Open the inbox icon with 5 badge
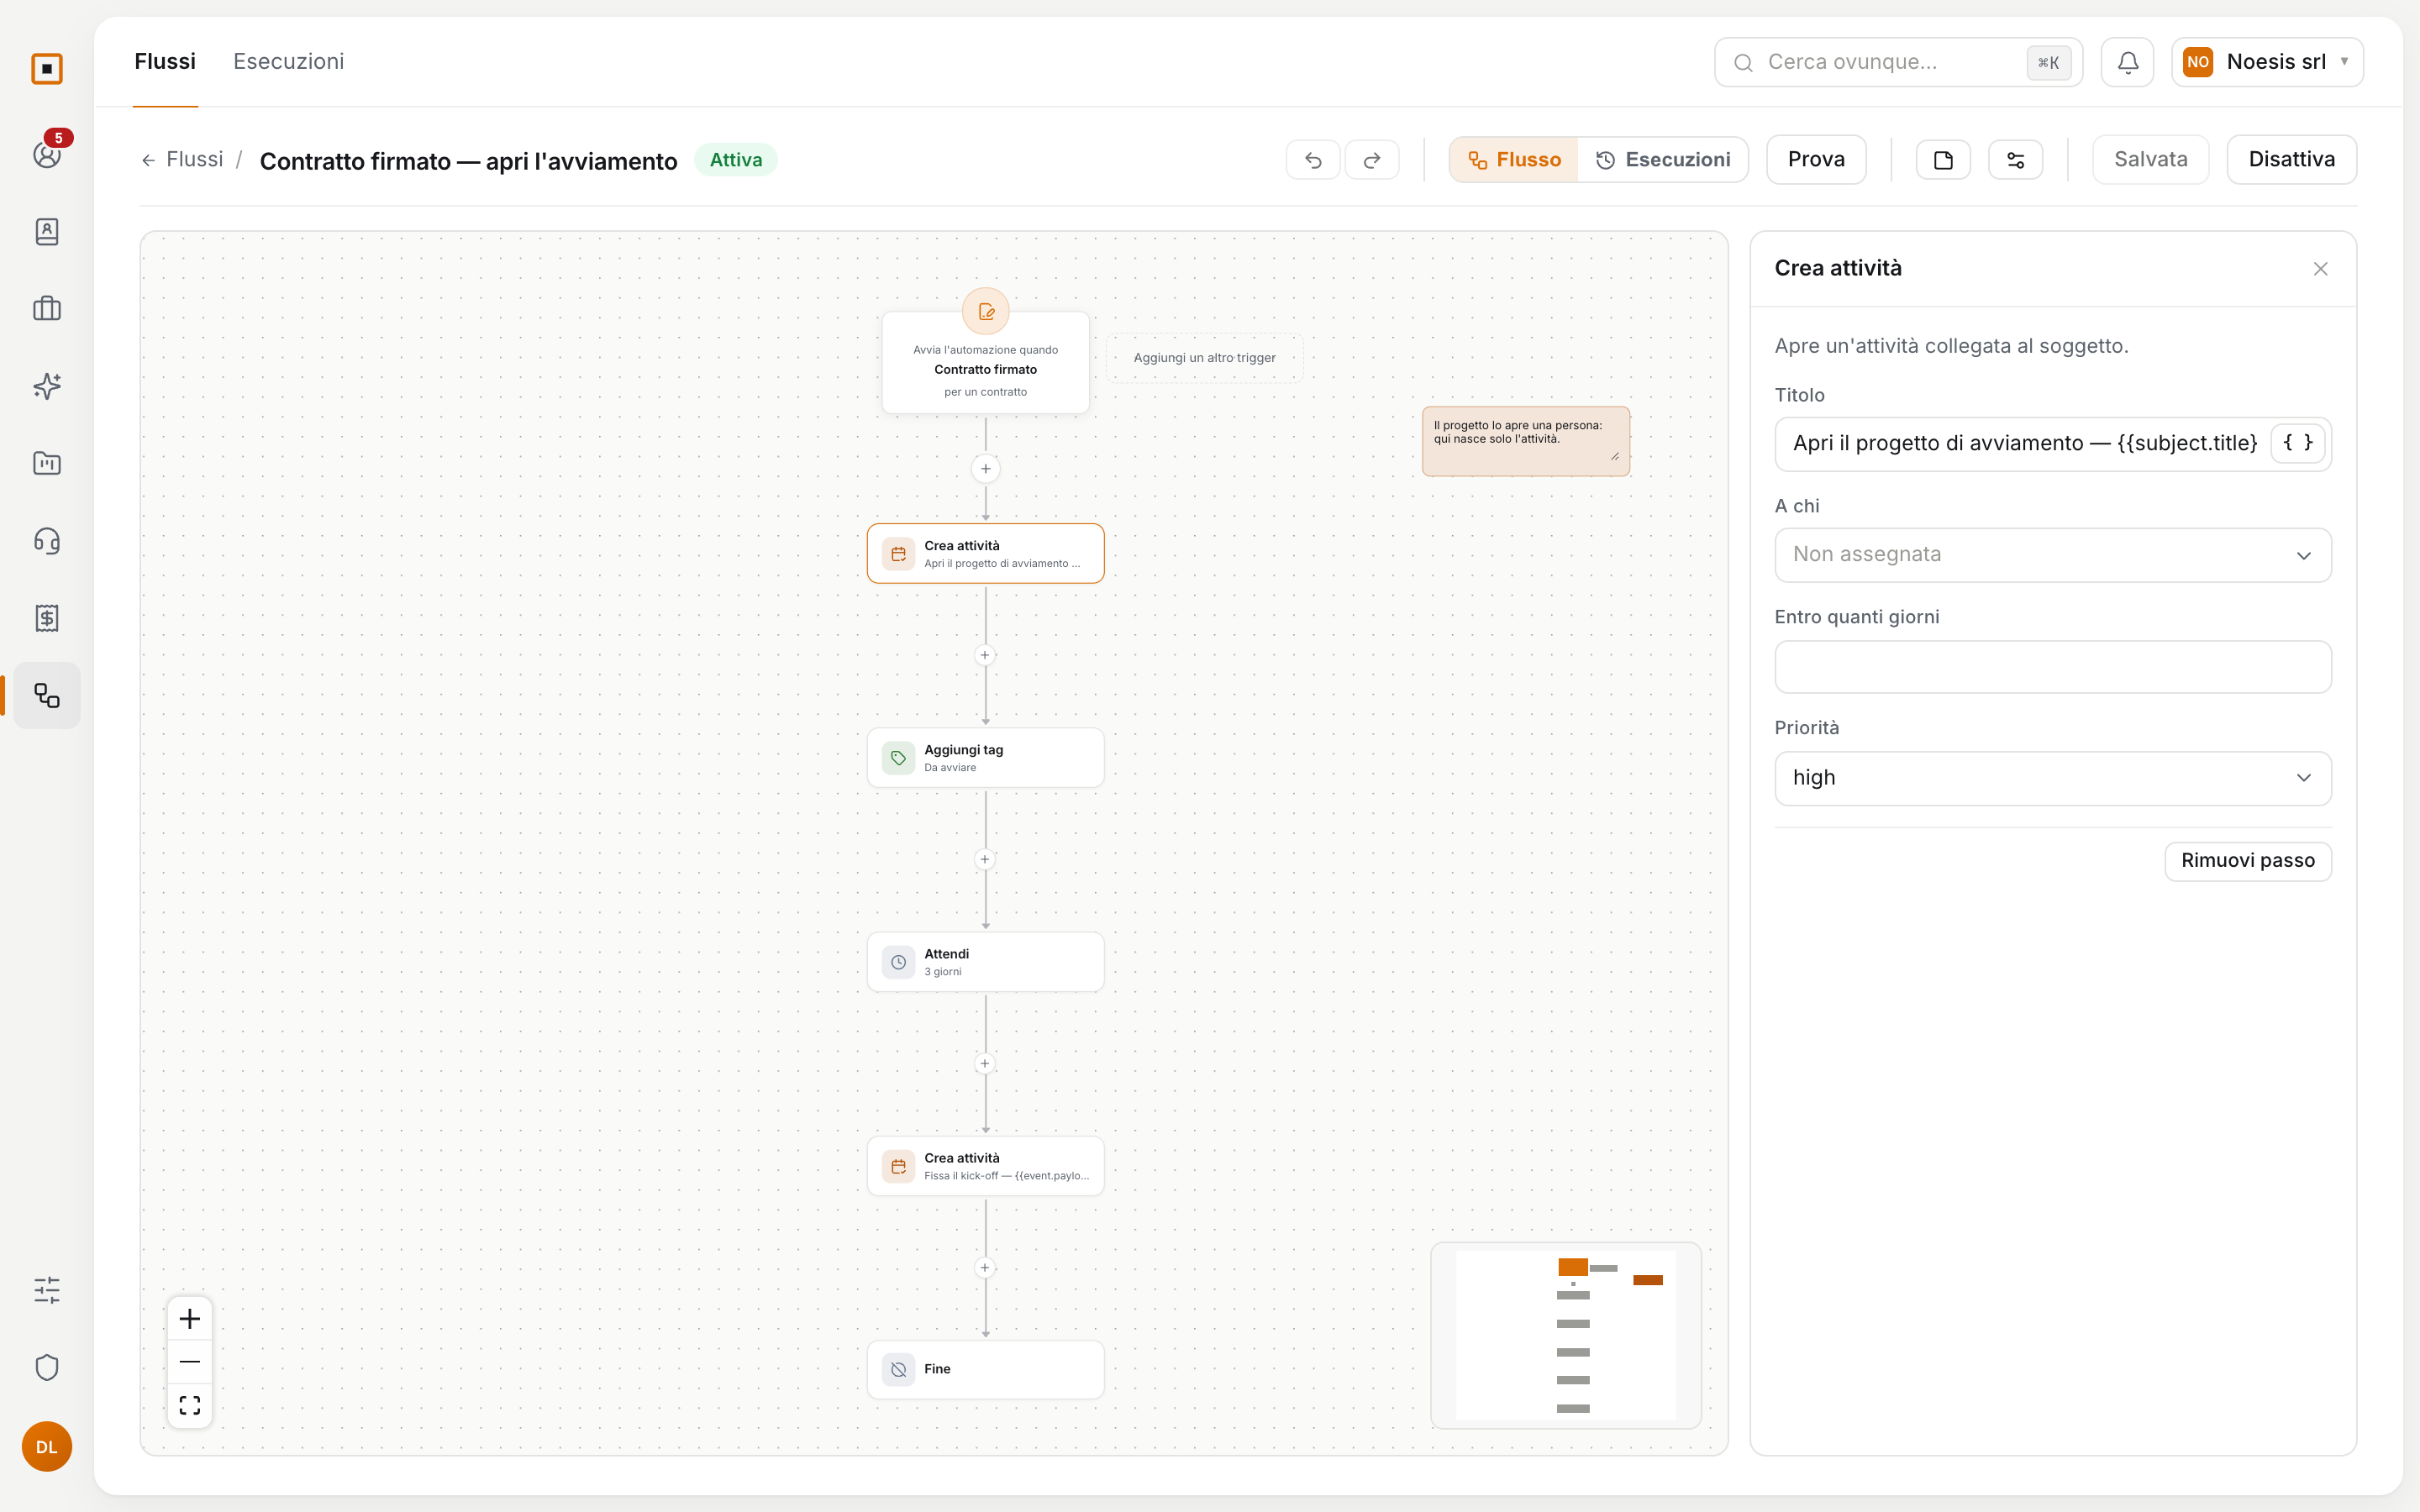The height and width of the screenshot is (1512, 2420). (x=47, y=154)
